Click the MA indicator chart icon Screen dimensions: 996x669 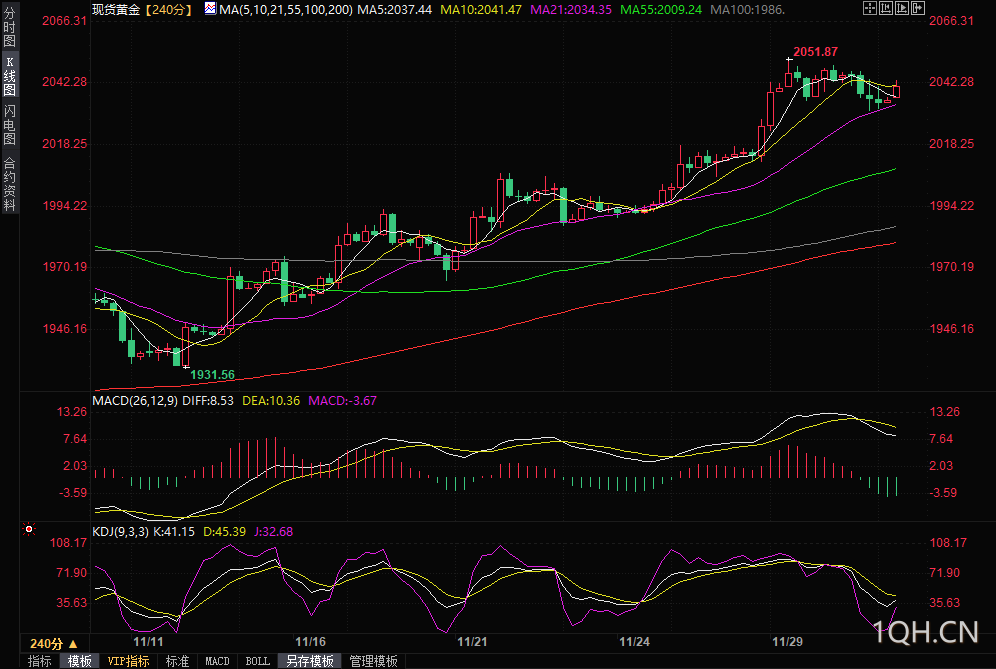(x=210, y=9)
